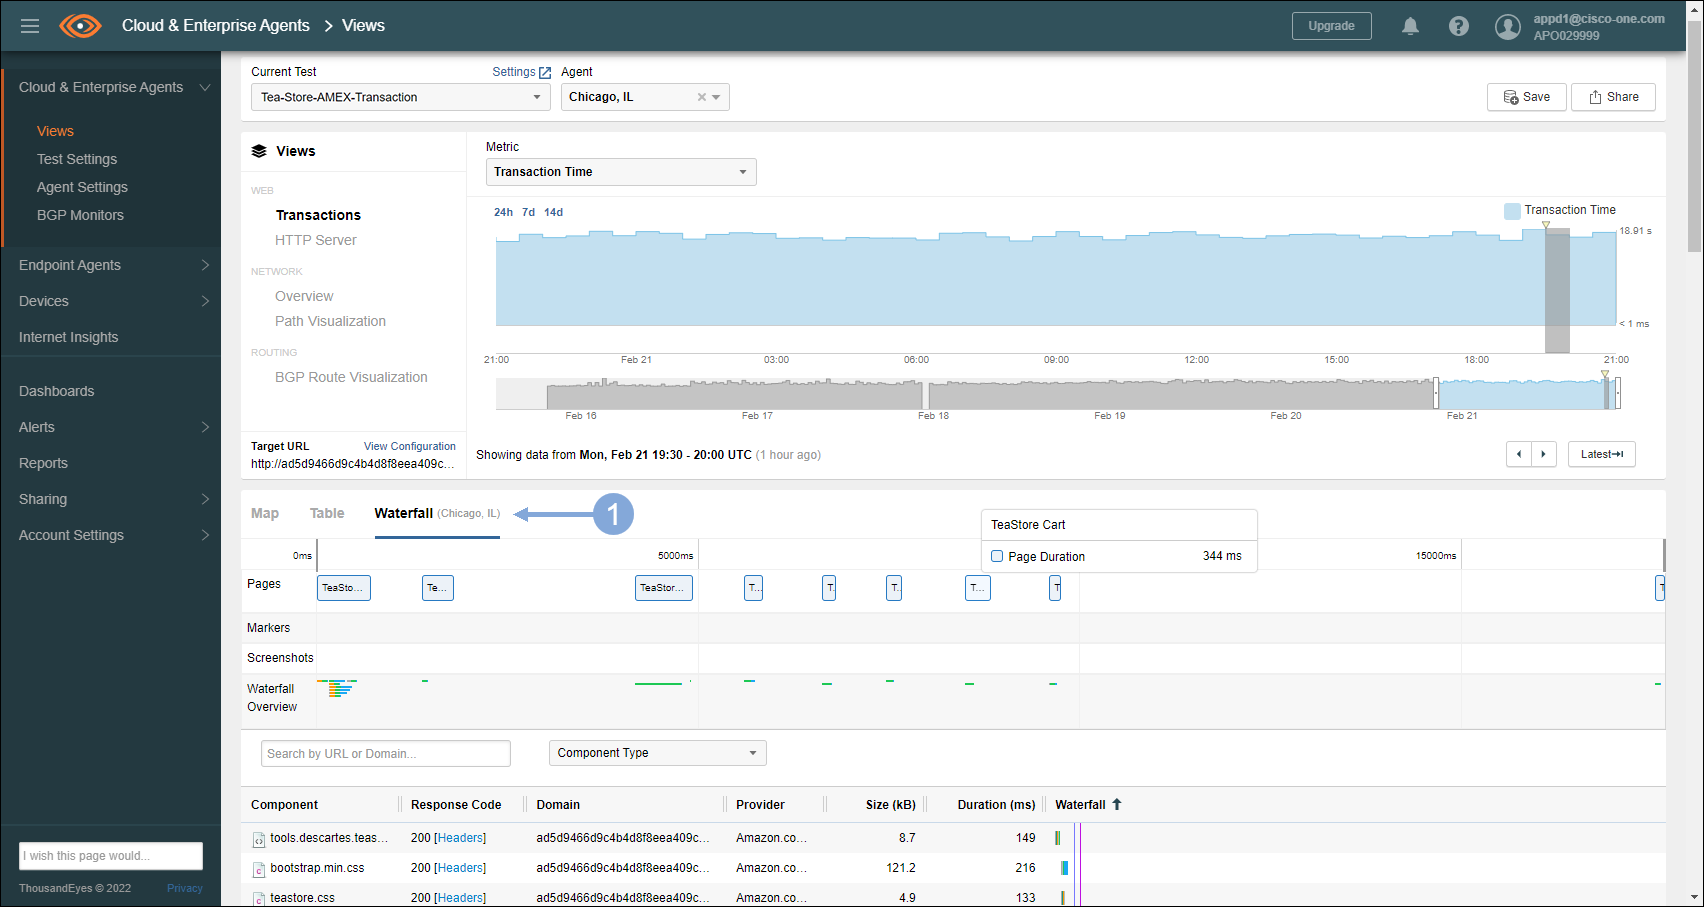This screenshot has height=907, width=1704.
Task: Open the Current Test dropdown
Action: tap(400, 97)
